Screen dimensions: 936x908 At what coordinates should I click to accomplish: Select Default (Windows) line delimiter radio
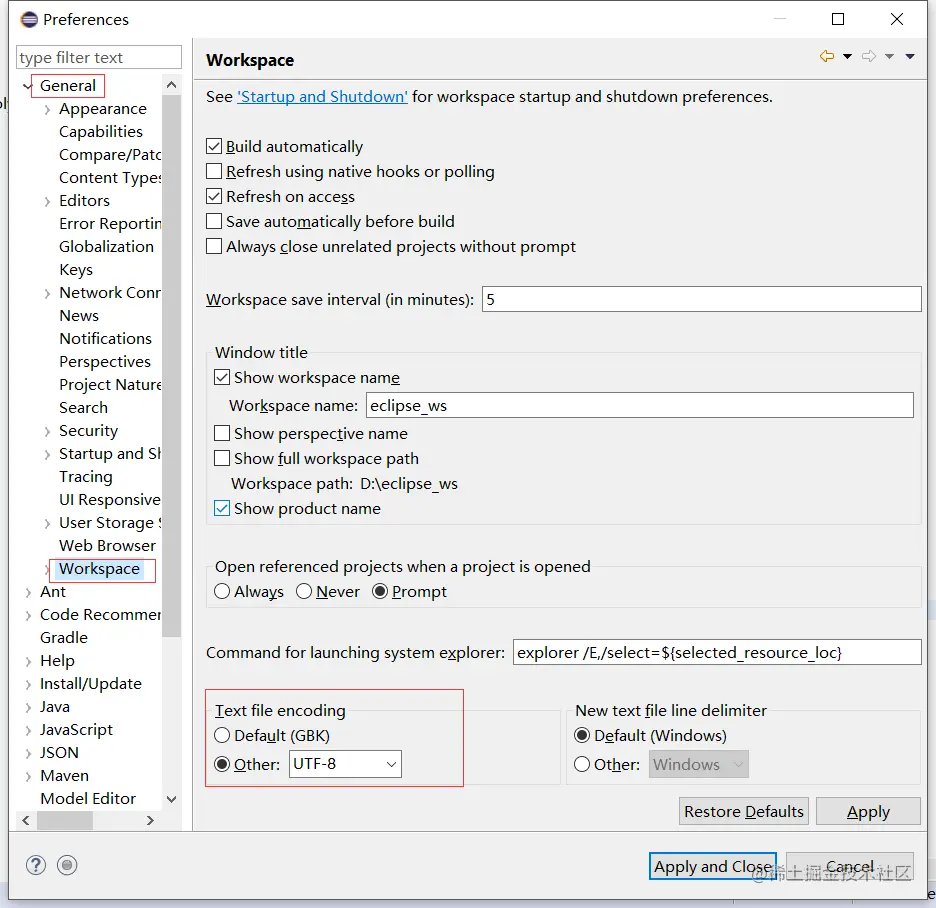pos(581,735)
